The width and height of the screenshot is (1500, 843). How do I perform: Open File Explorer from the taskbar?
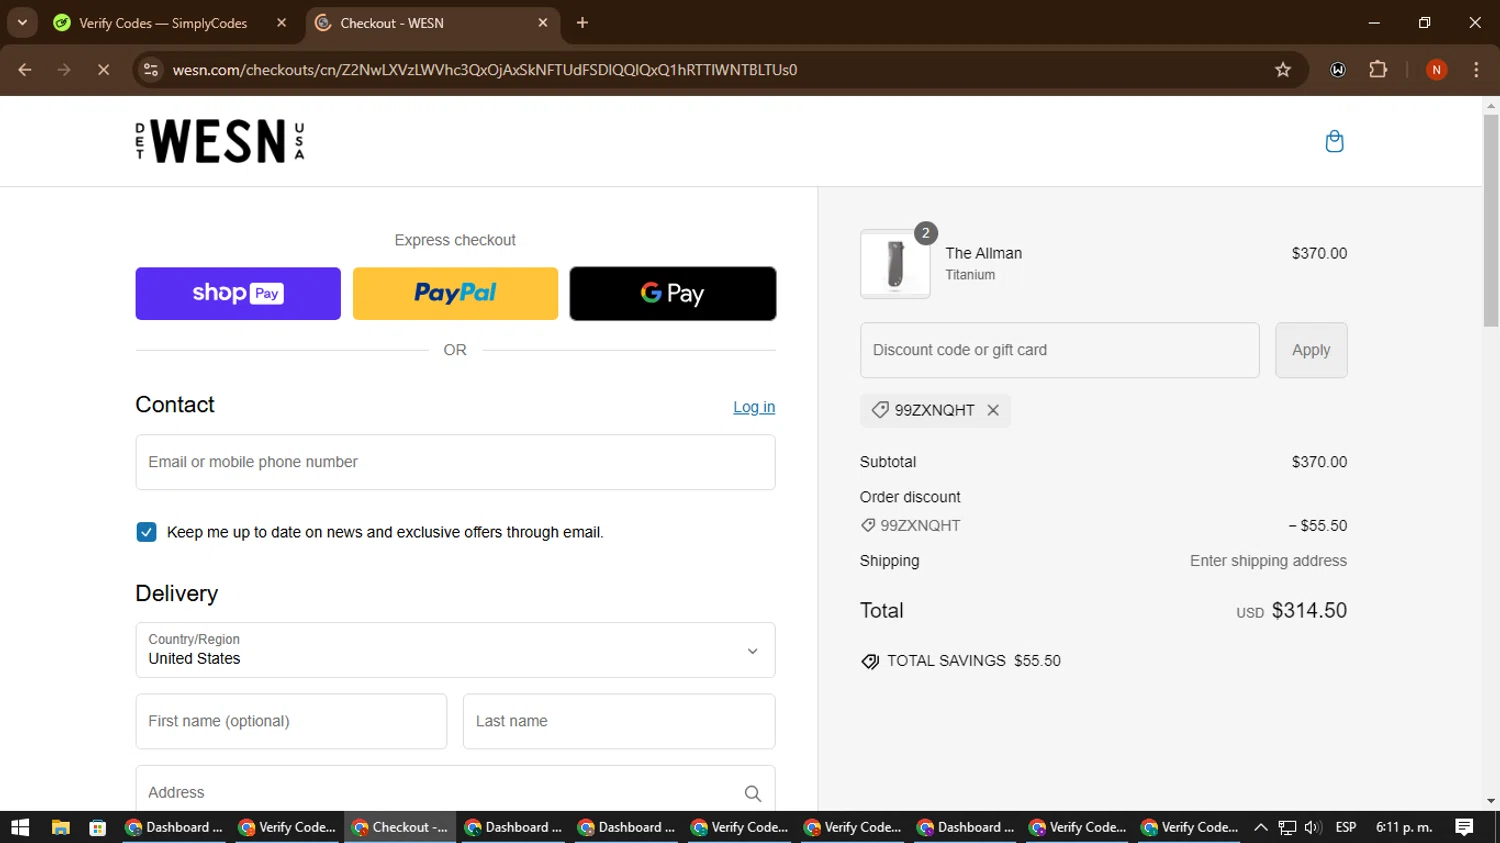pyautogui.click(x=60, y=827)
